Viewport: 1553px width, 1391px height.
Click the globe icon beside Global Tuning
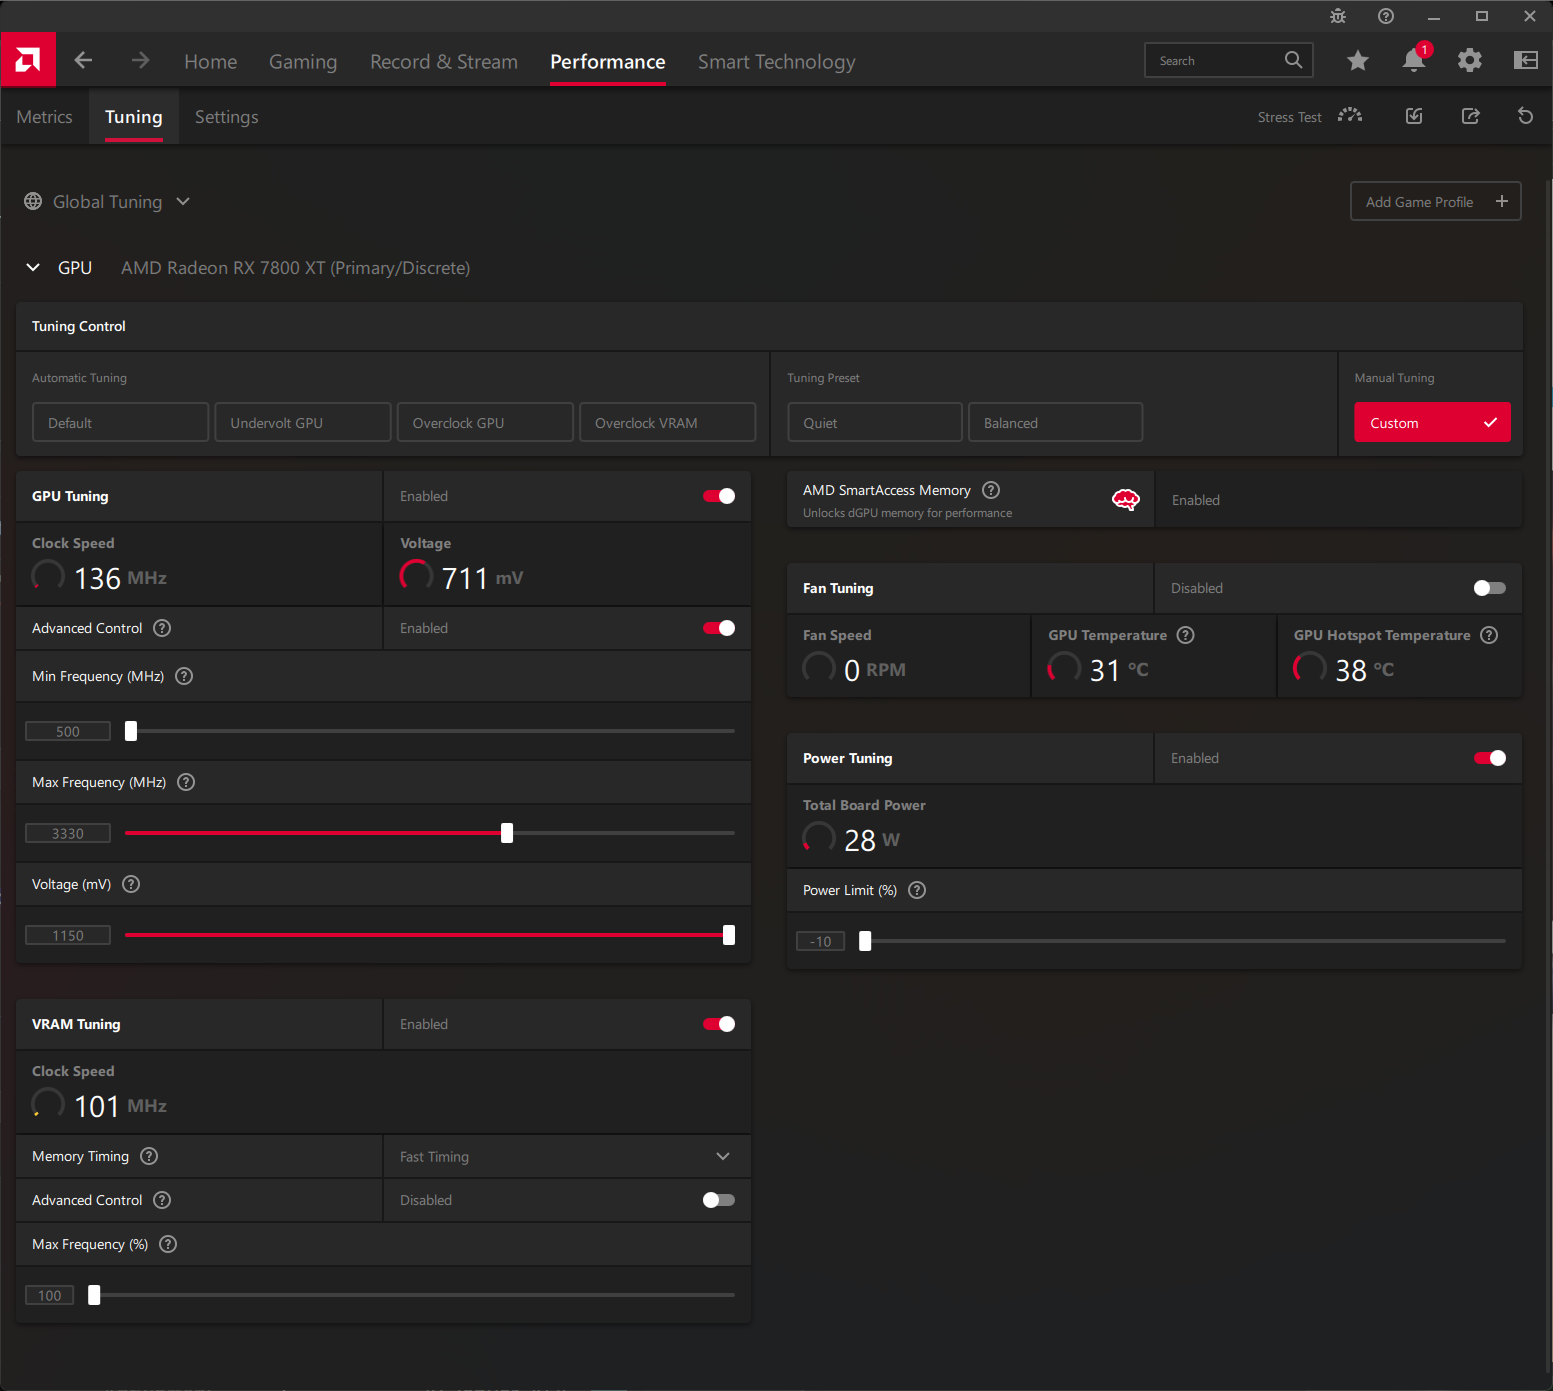click(33, 201)
